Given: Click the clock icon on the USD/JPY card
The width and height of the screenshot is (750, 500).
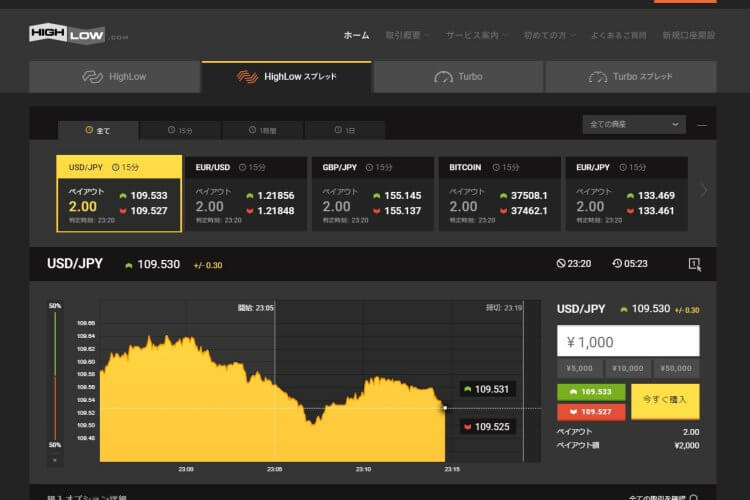Looking at the screenshot, I should click(115, 167).
